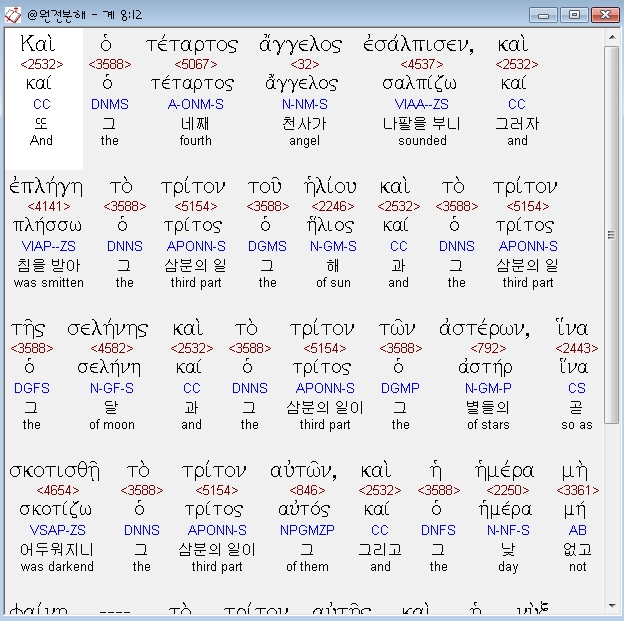Click the lemma ἥλιος
Image resolution: width=624 pixels, height=621 pixels.
coord(330,226)
